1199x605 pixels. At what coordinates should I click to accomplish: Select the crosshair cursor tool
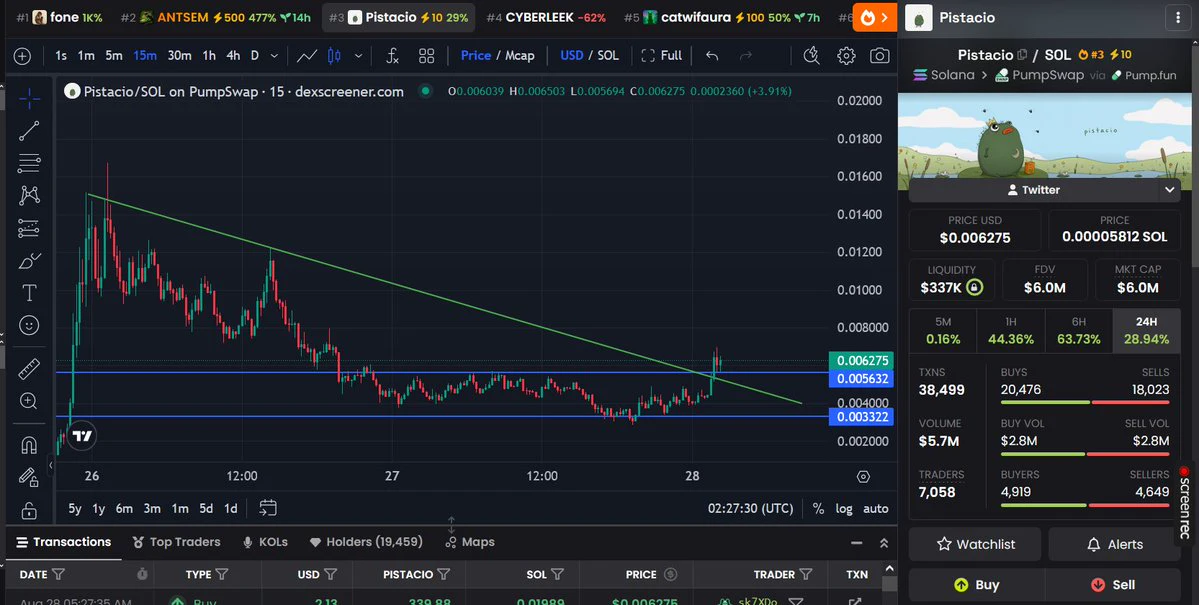[x=29, y=98]
